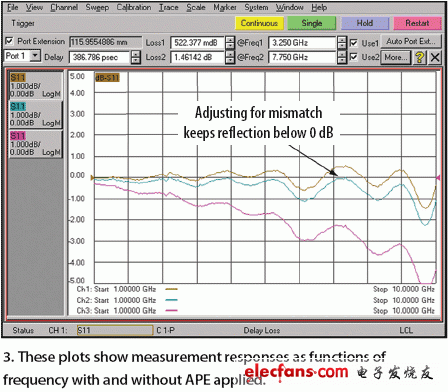Toggle the Port Extension checkbox
Viewport: 448px width, 392px height.
(9, 41)
